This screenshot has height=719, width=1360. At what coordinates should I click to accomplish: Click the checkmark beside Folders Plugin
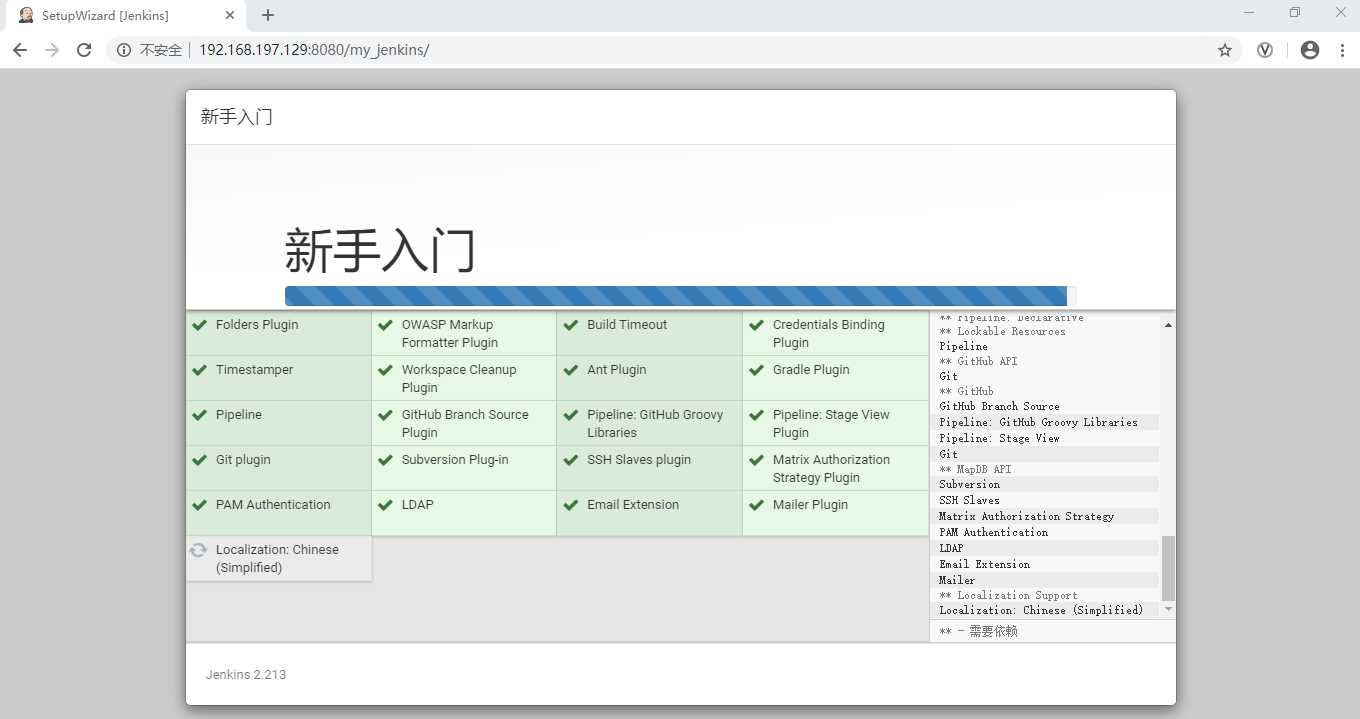(200, 325)
